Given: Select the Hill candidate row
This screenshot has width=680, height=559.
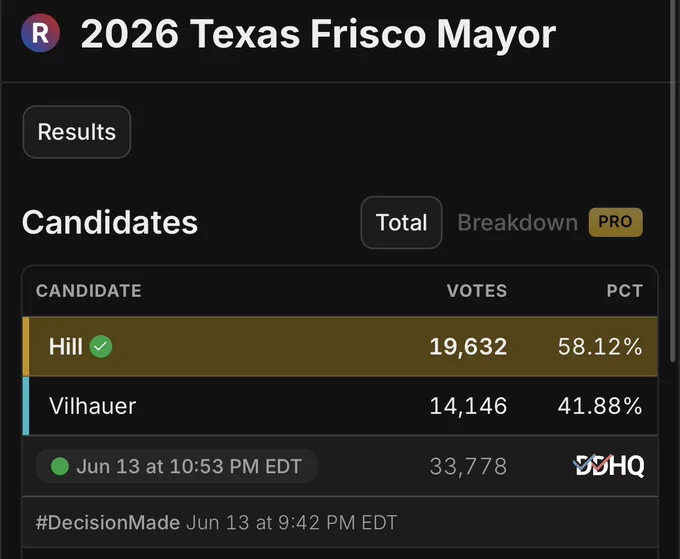Looking at the screenshot, I should coord(340,347).
